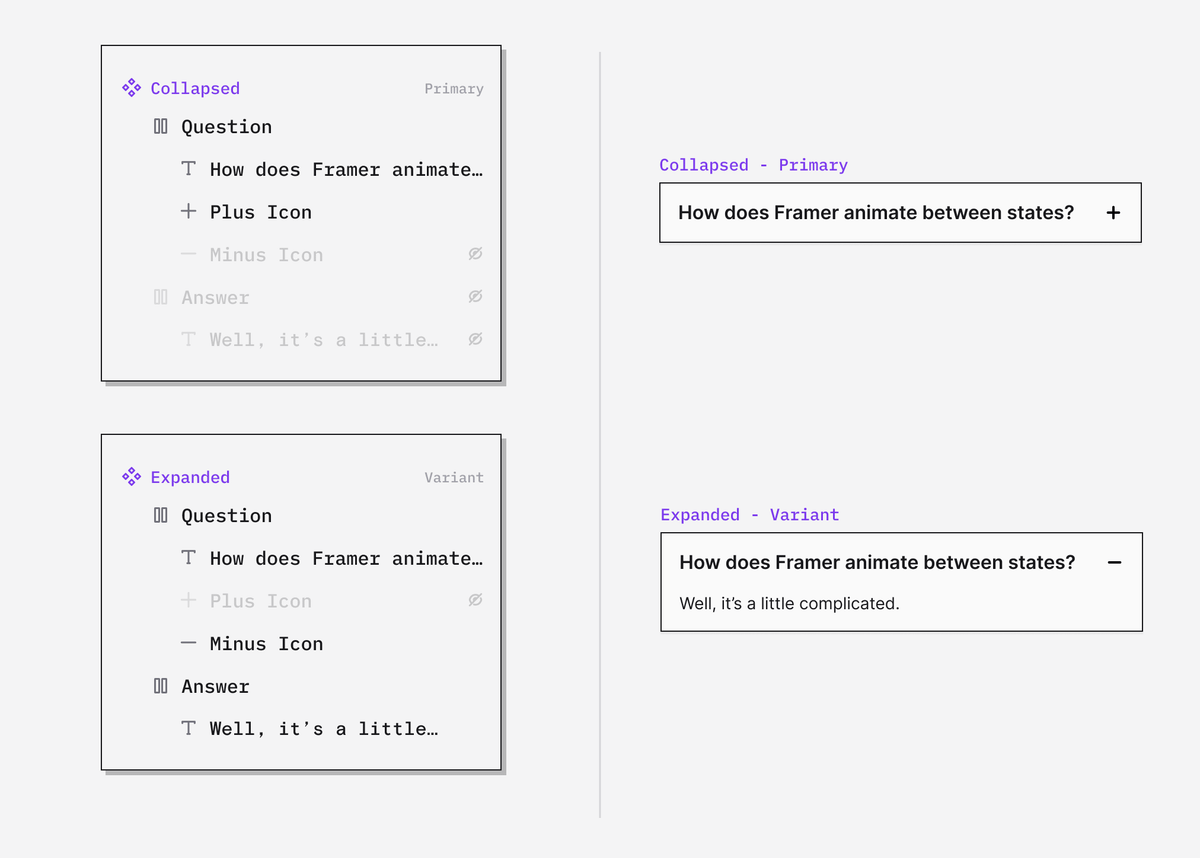1200x858 pixels.
Task: Click the answer text Well, it's a little complicated
Action: click(789, 604)
